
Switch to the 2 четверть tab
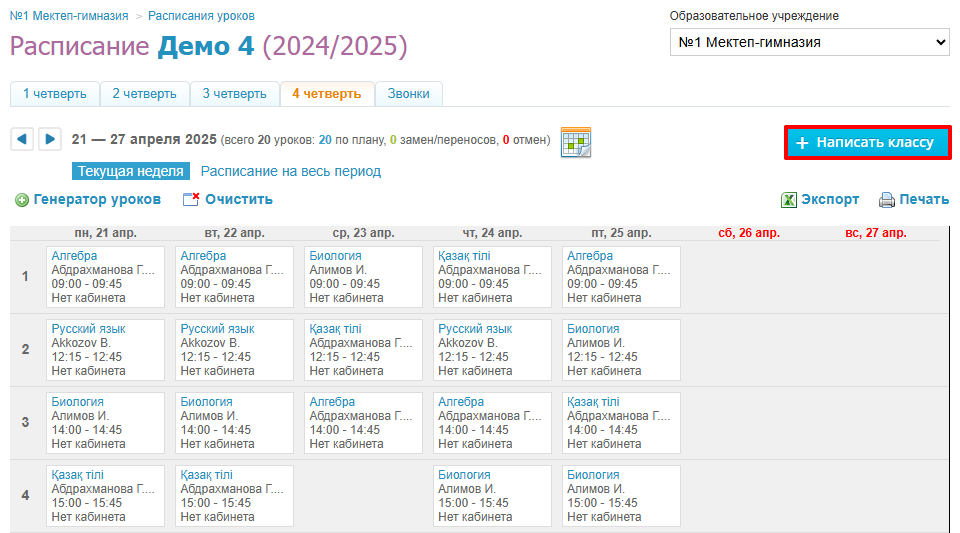coord(144,94)
